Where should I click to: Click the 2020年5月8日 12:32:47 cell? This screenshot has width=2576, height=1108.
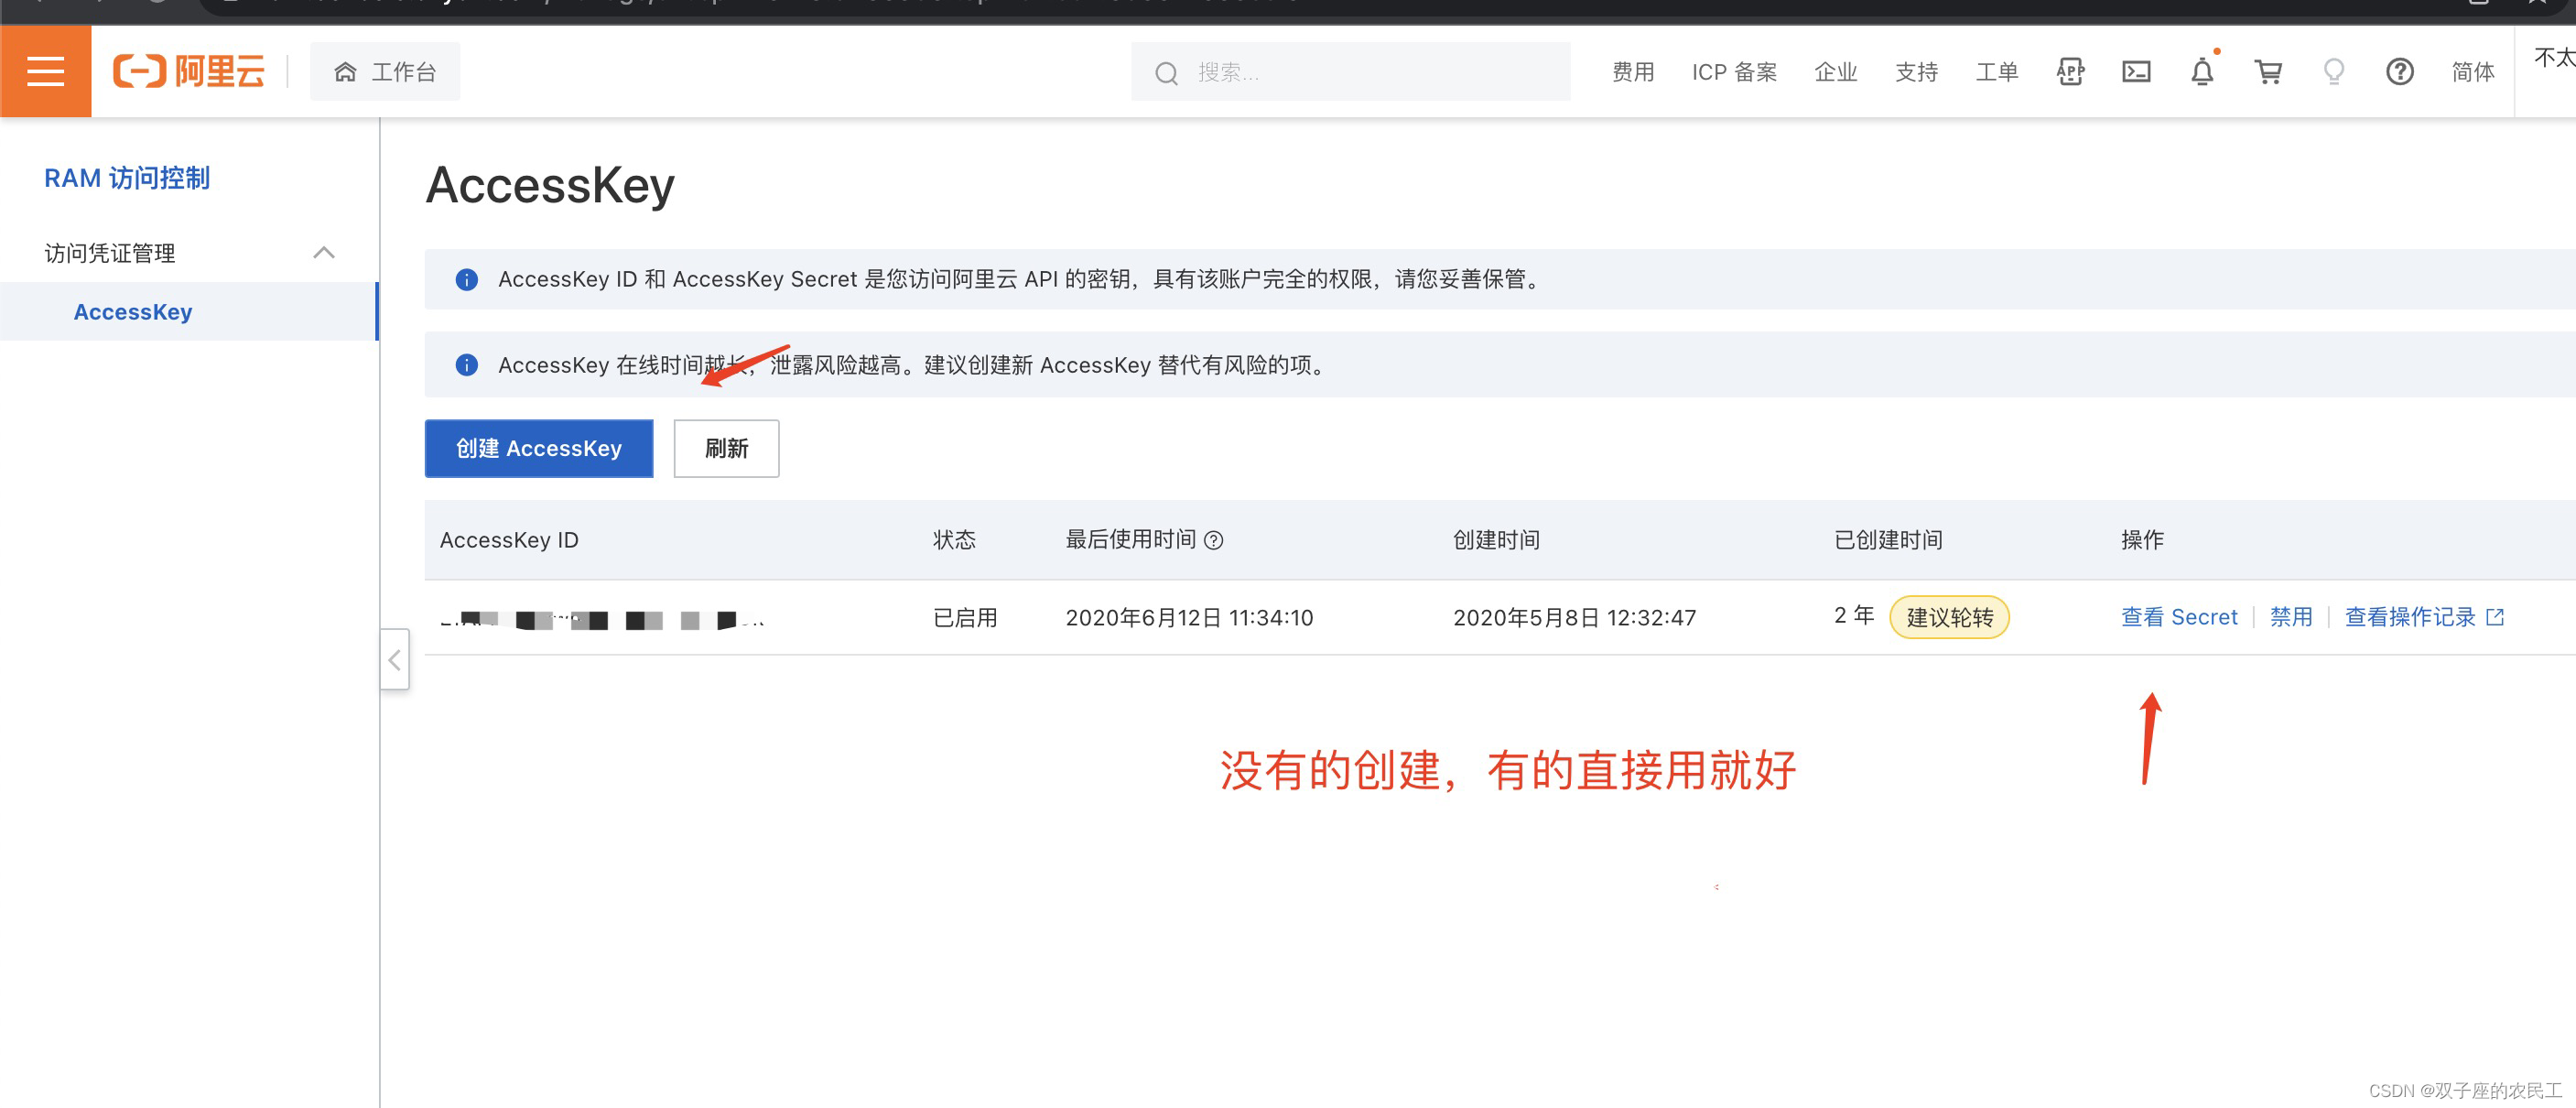point(1574,618)
